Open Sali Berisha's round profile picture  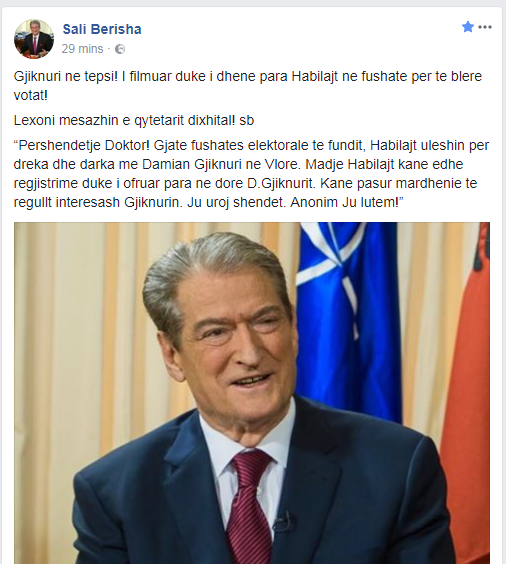coord(34,39)
